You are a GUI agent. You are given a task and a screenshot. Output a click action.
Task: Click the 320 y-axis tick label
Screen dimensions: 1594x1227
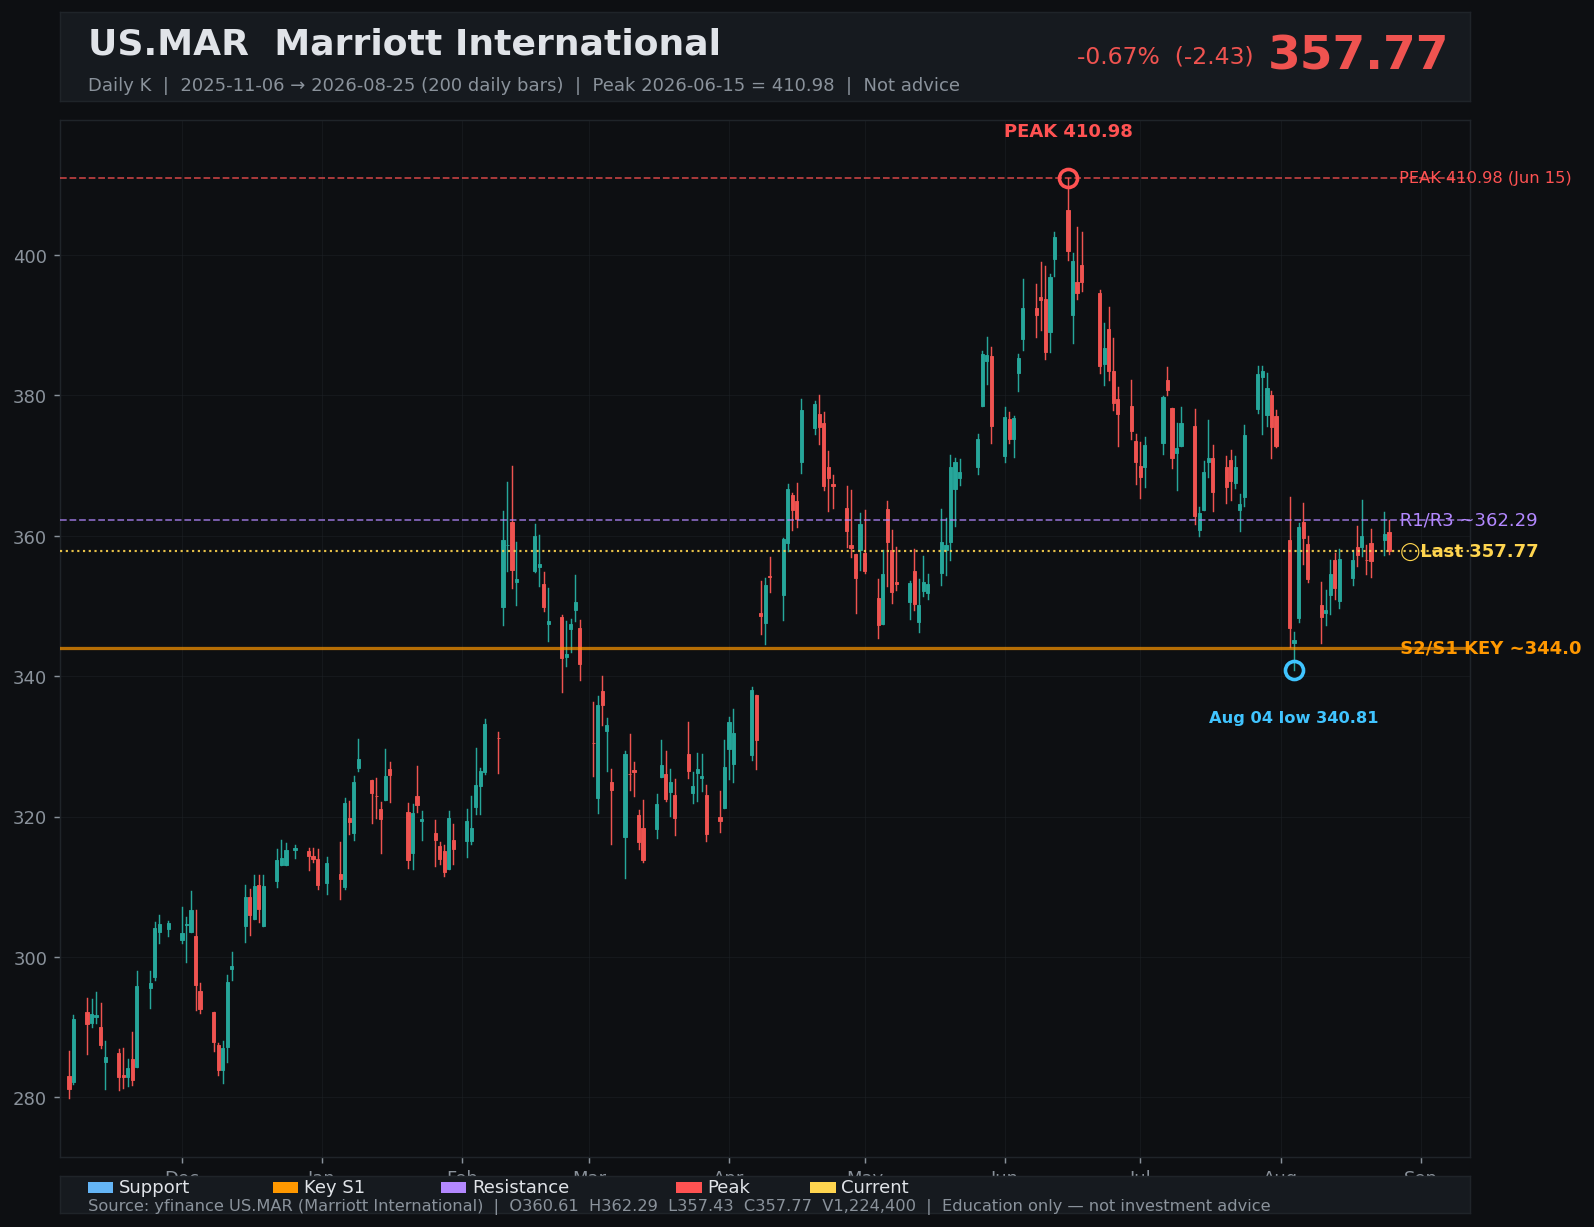(x=30, y=817)
